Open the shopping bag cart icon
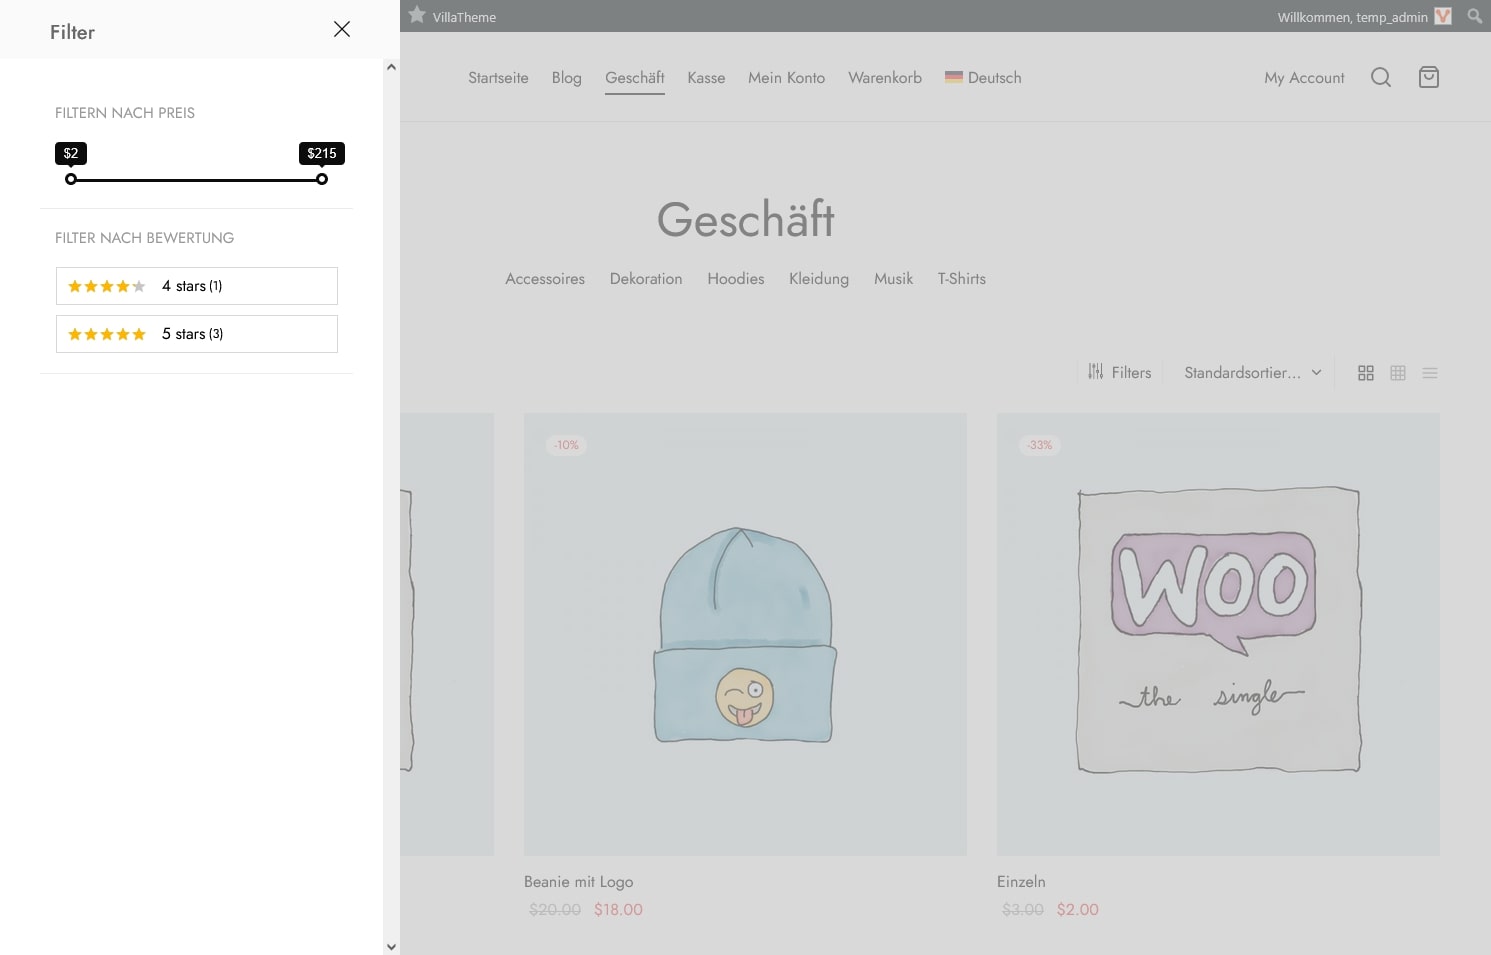1491x955 pixels. click(1429, 77)
